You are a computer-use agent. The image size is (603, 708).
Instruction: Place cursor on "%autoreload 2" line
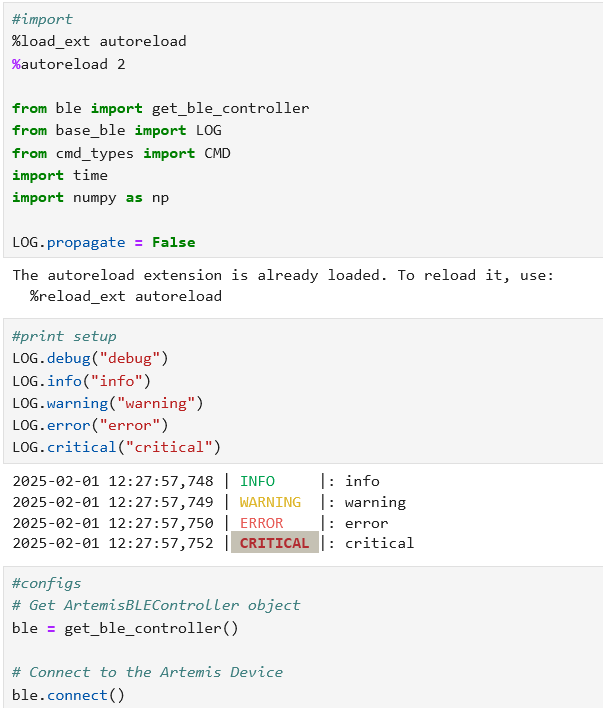[69, 64]
